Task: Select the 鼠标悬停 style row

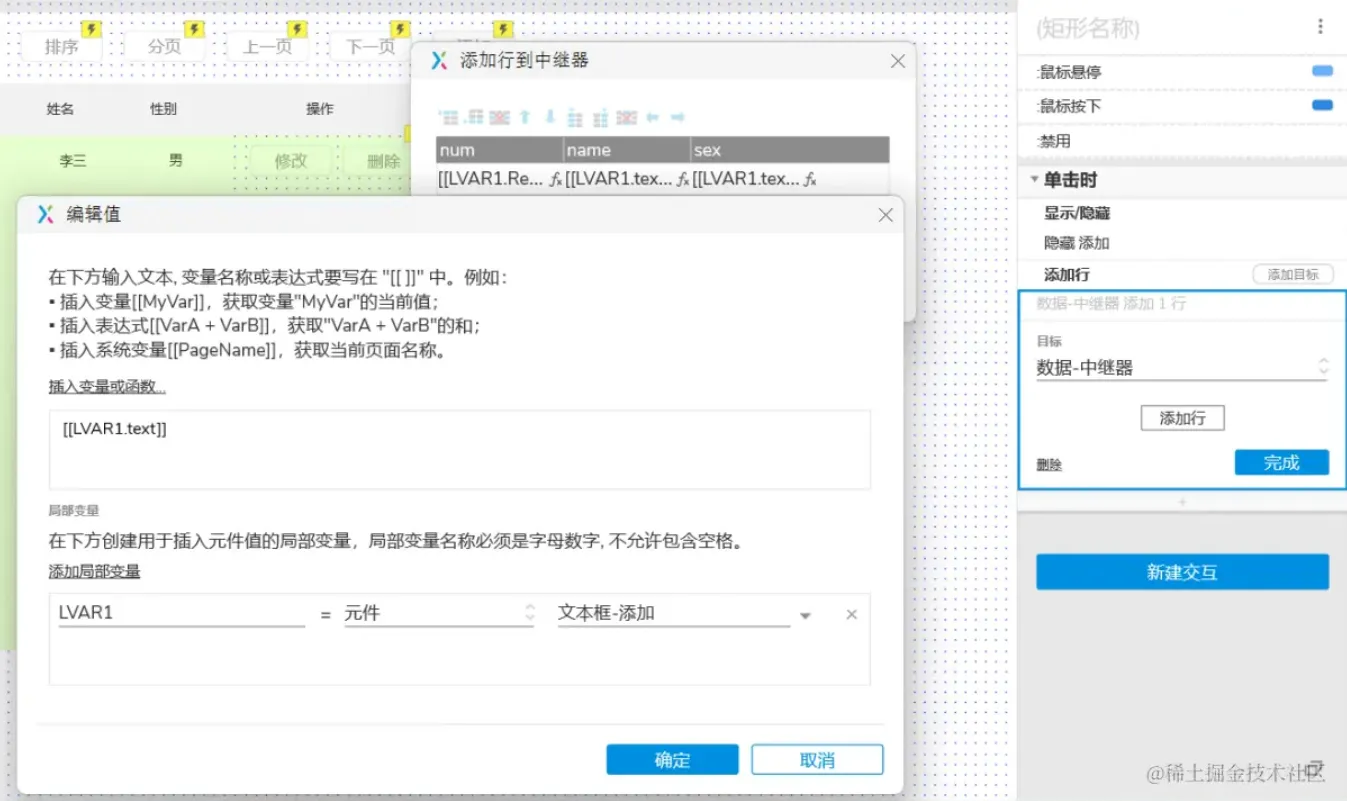Action: click(x=1182, y=72)
